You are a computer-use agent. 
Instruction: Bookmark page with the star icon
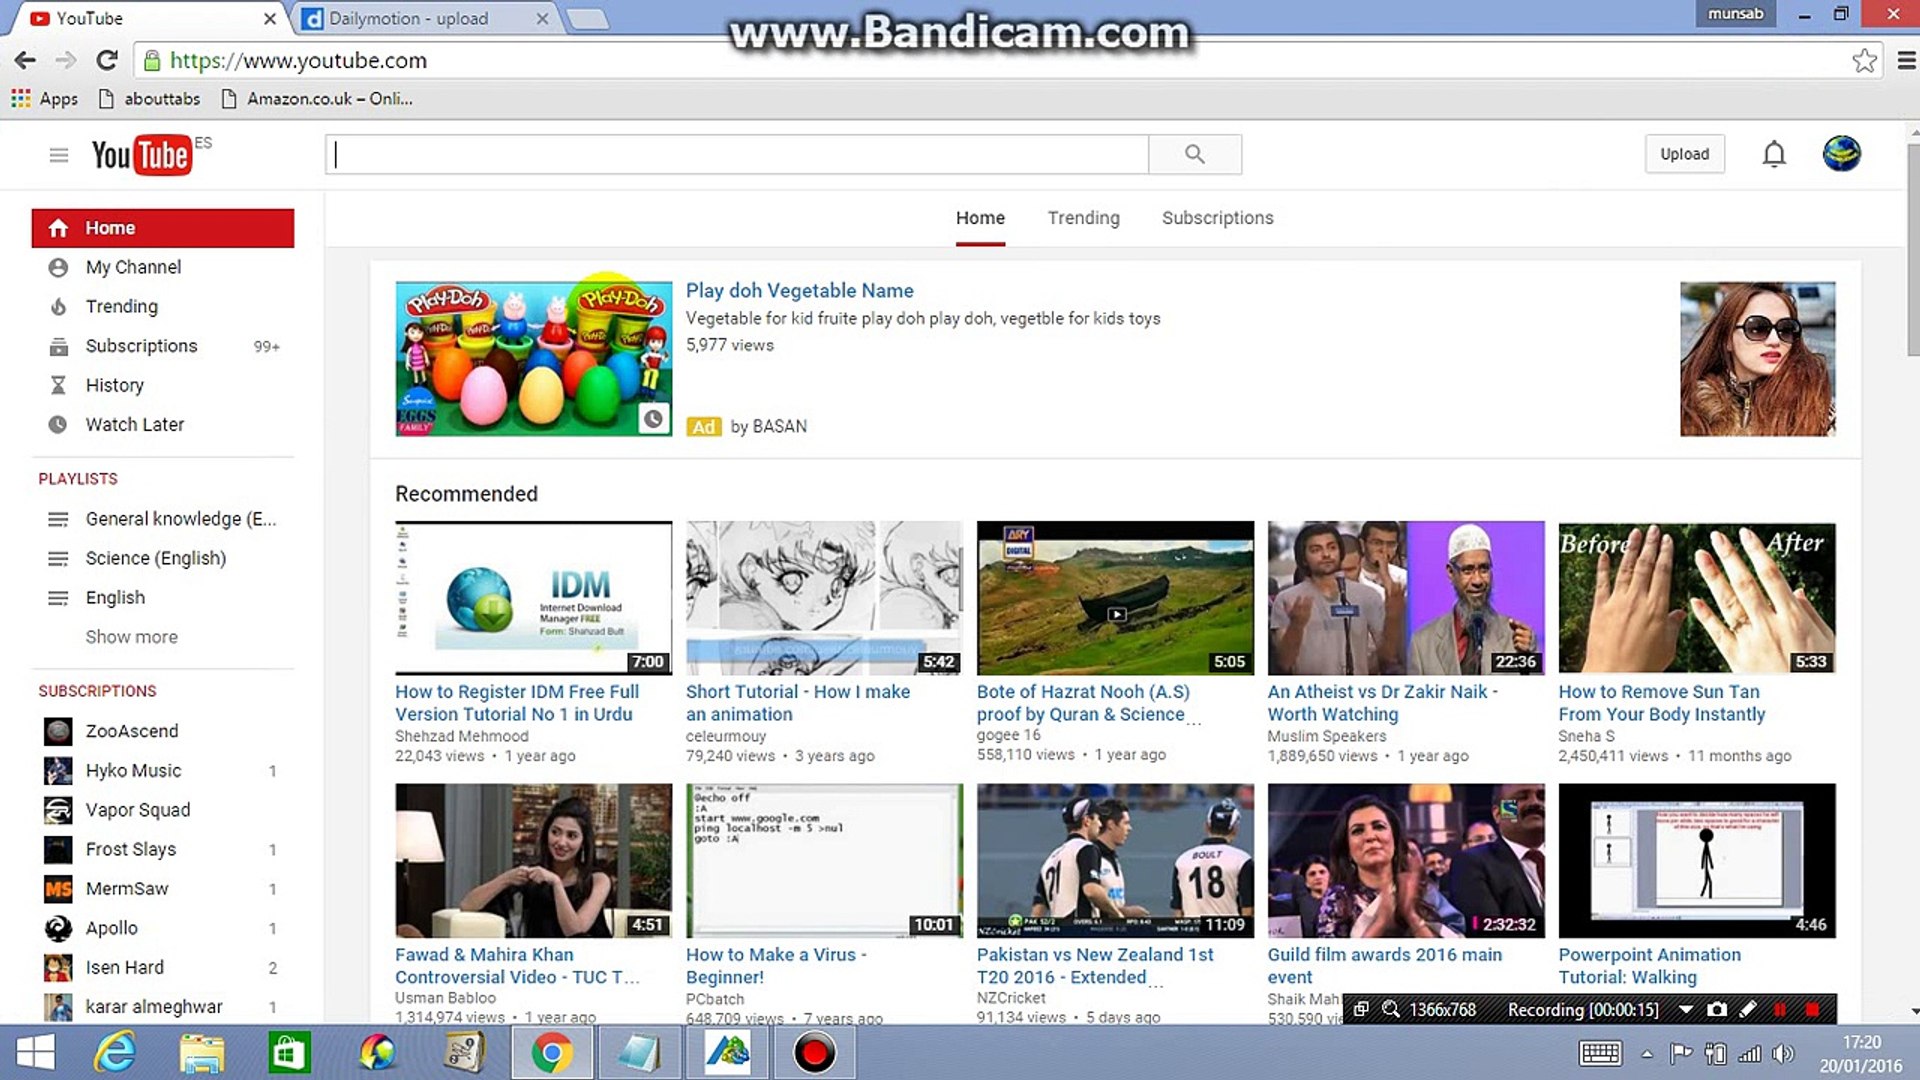tap(1864, 60)
